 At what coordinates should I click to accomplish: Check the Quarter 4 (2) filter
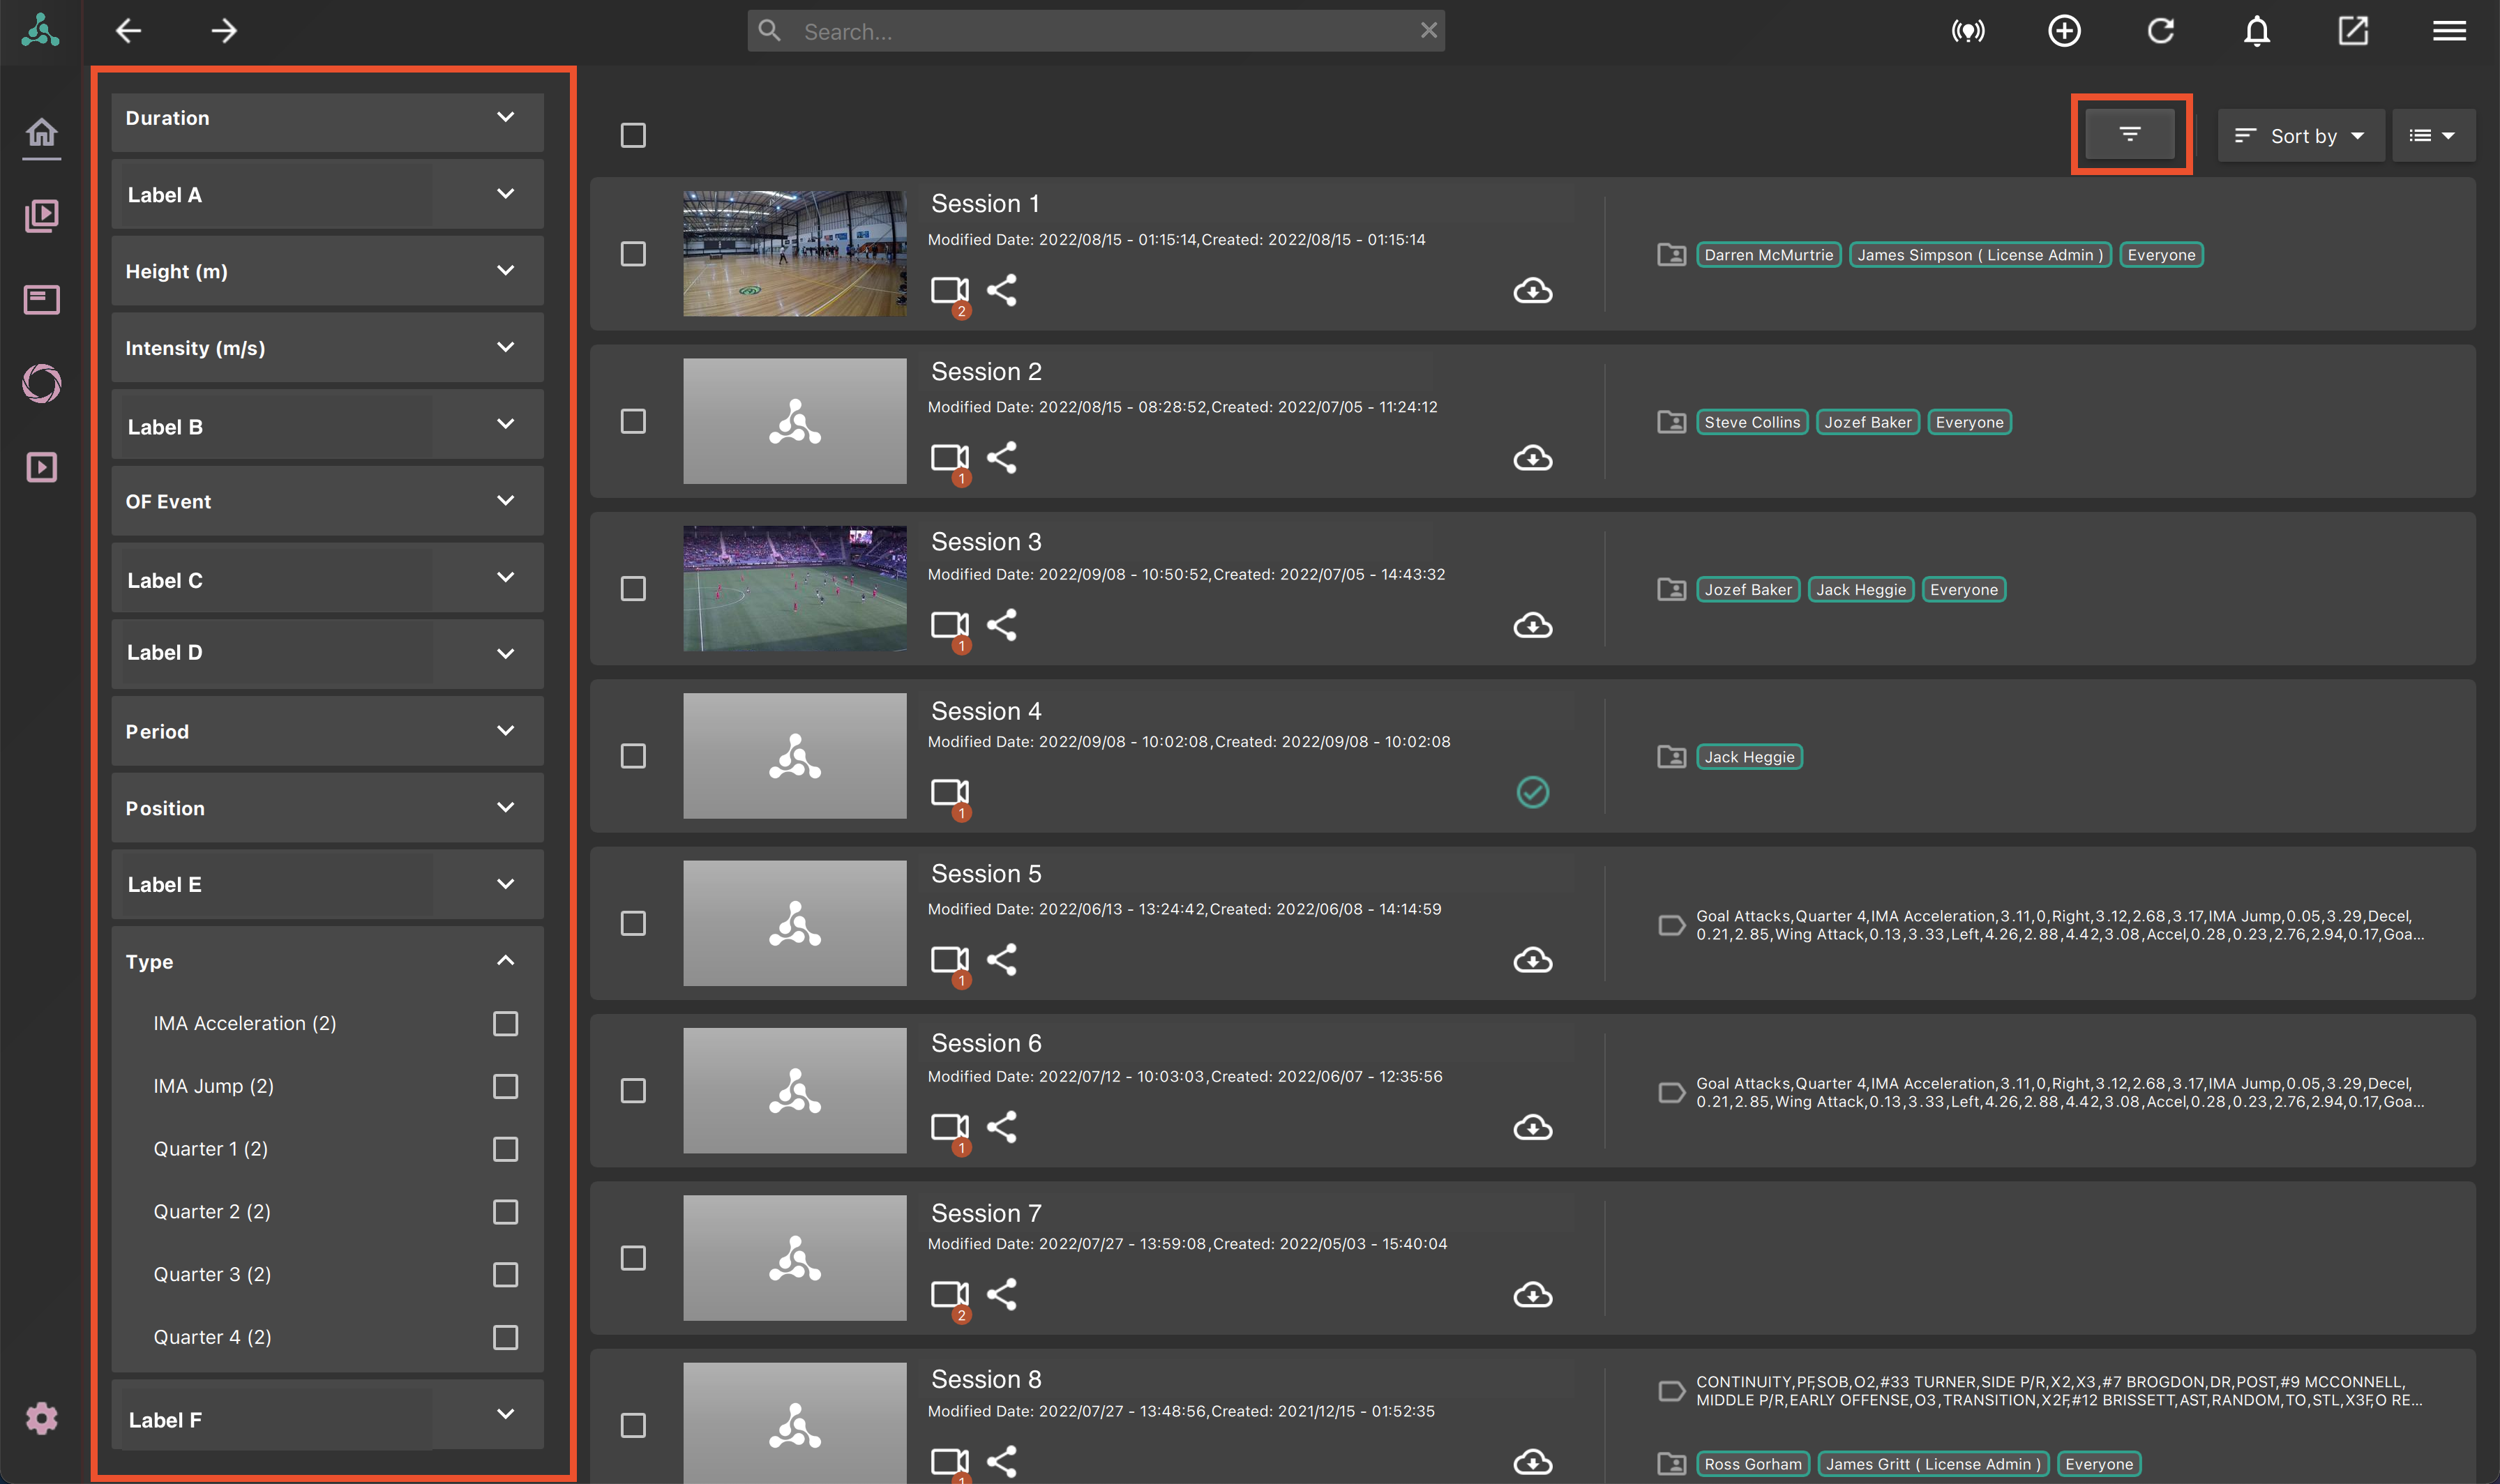505,1337
